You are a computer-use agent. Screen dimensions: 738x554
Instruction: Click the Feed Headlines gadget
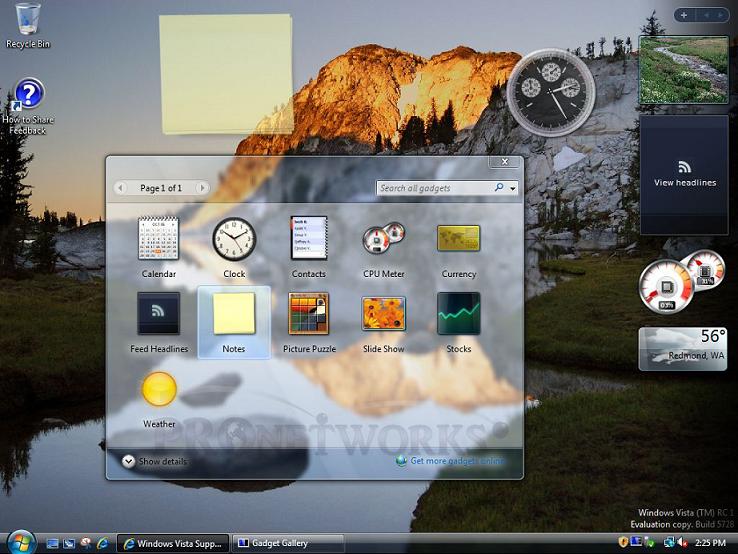(x=158, y=314)
